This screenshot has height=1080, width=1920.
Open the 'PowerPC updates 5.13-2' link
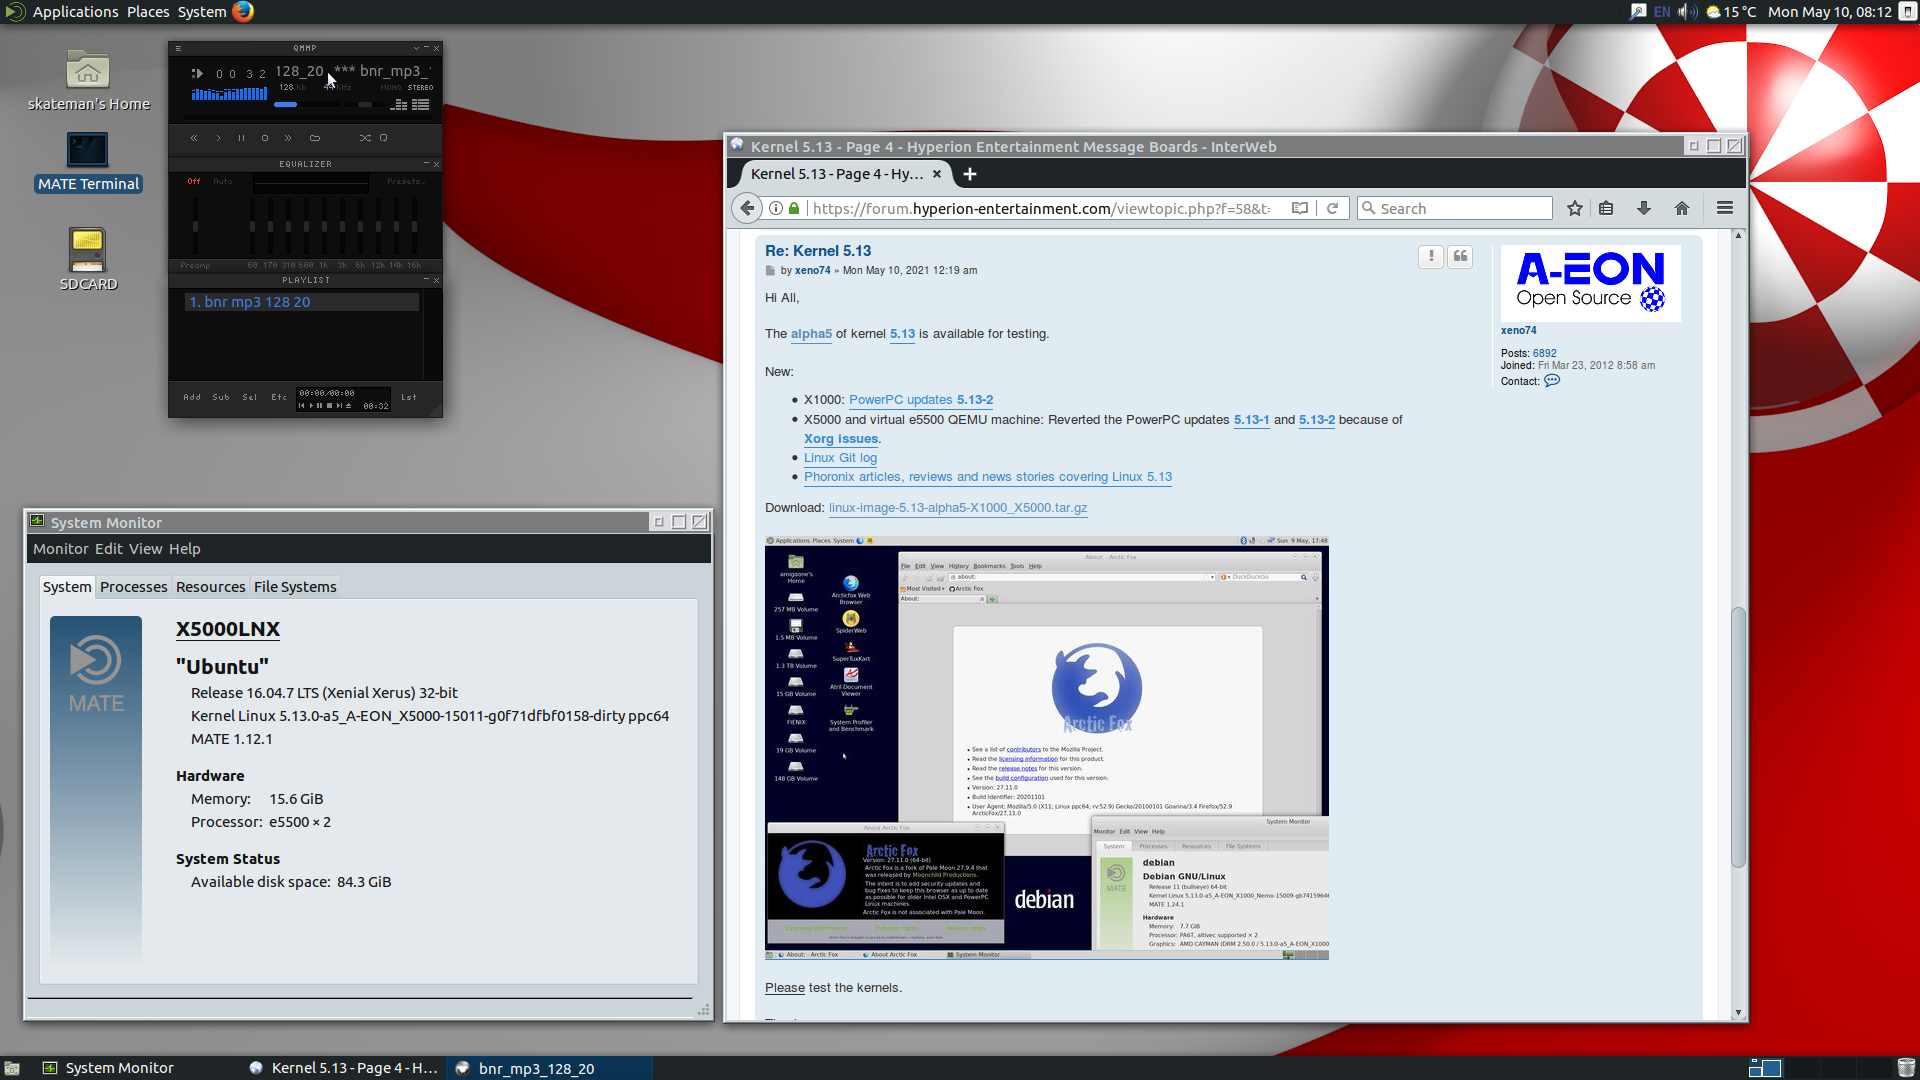click(x=921, y=400)
